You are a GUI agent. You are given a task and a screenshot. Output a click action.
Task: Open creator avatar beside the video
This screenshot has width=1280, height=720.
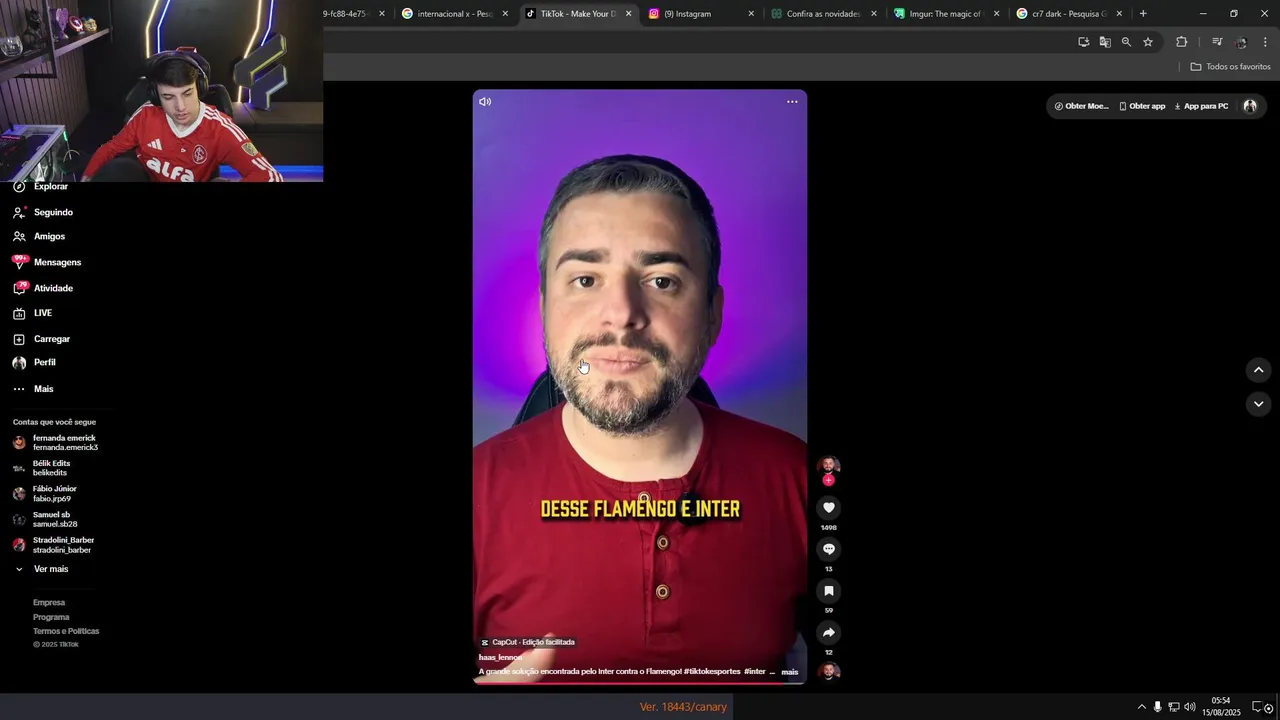point(828,466)
